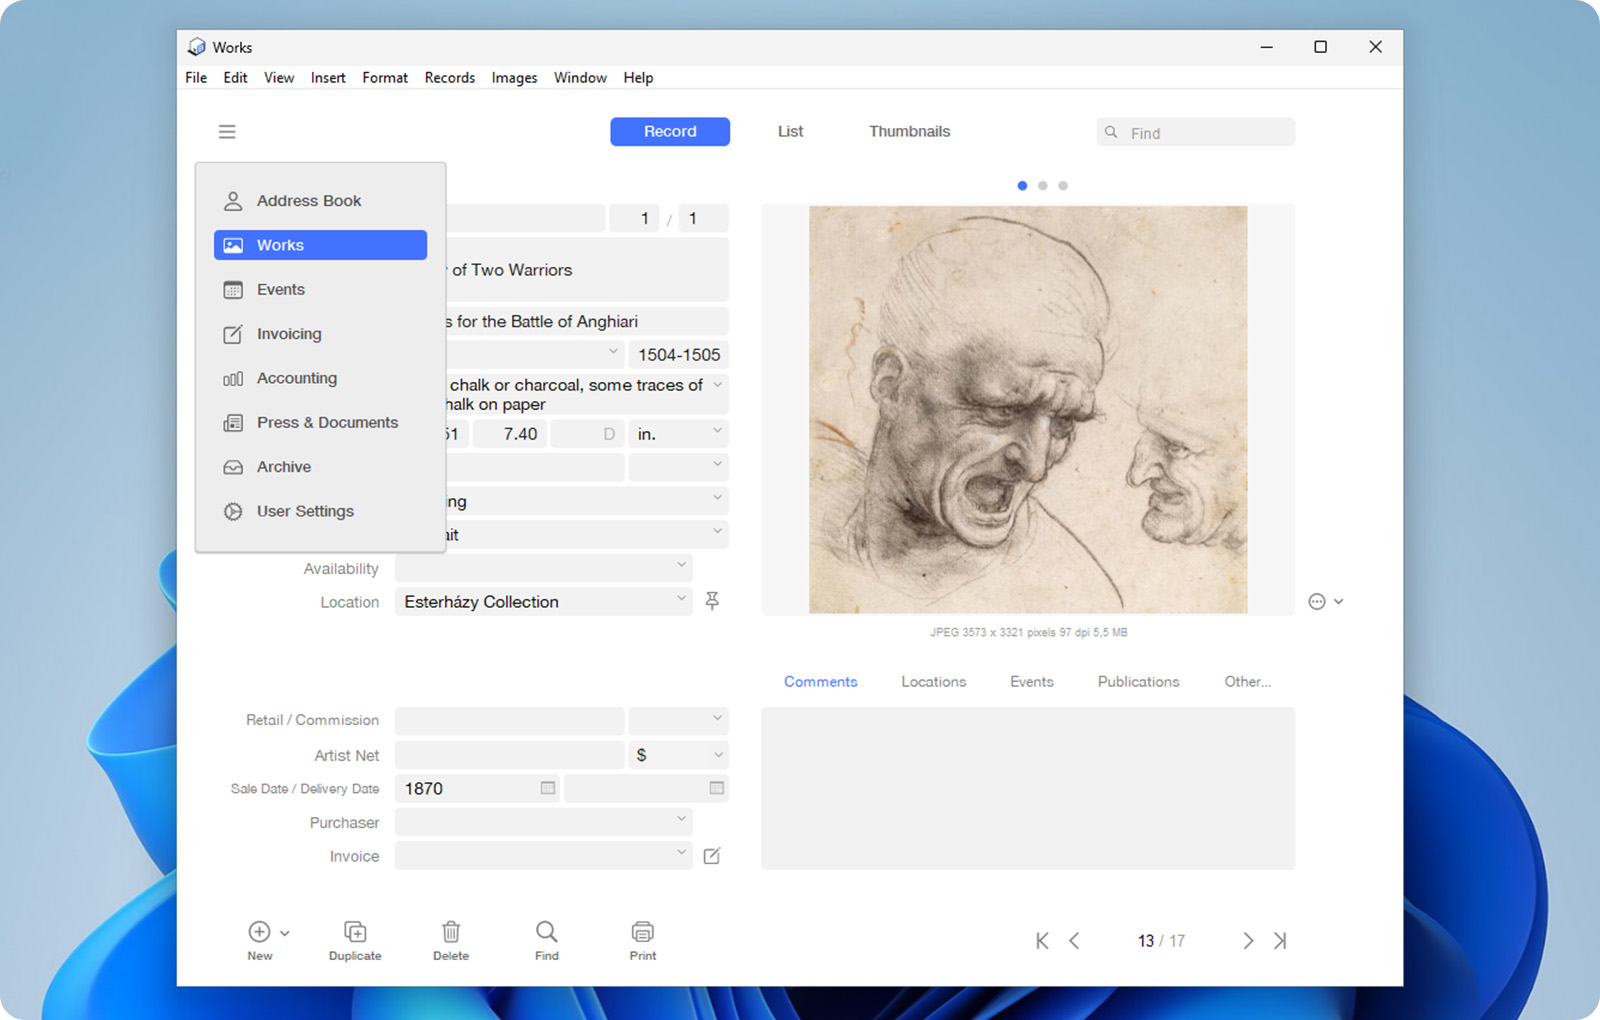The height and width of the screenshot is (1020, 1600).
Task: Click the Archive tray icon
Action: point(233,467)
